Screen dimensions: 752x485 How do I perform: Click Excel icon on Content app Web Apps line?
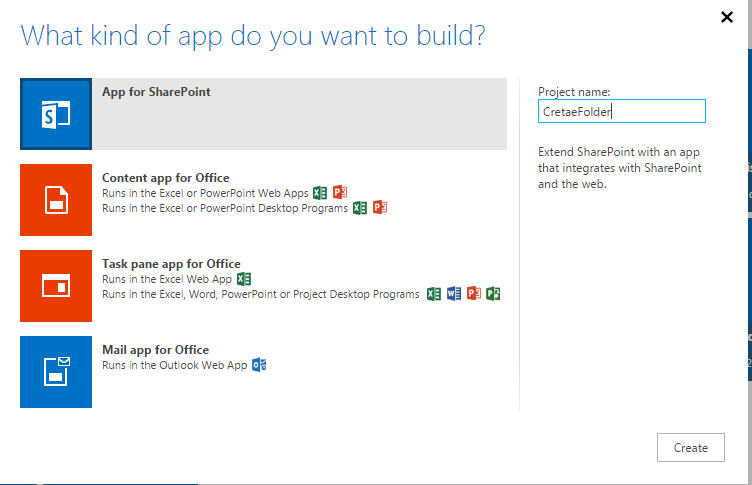(x=320, y=193)
